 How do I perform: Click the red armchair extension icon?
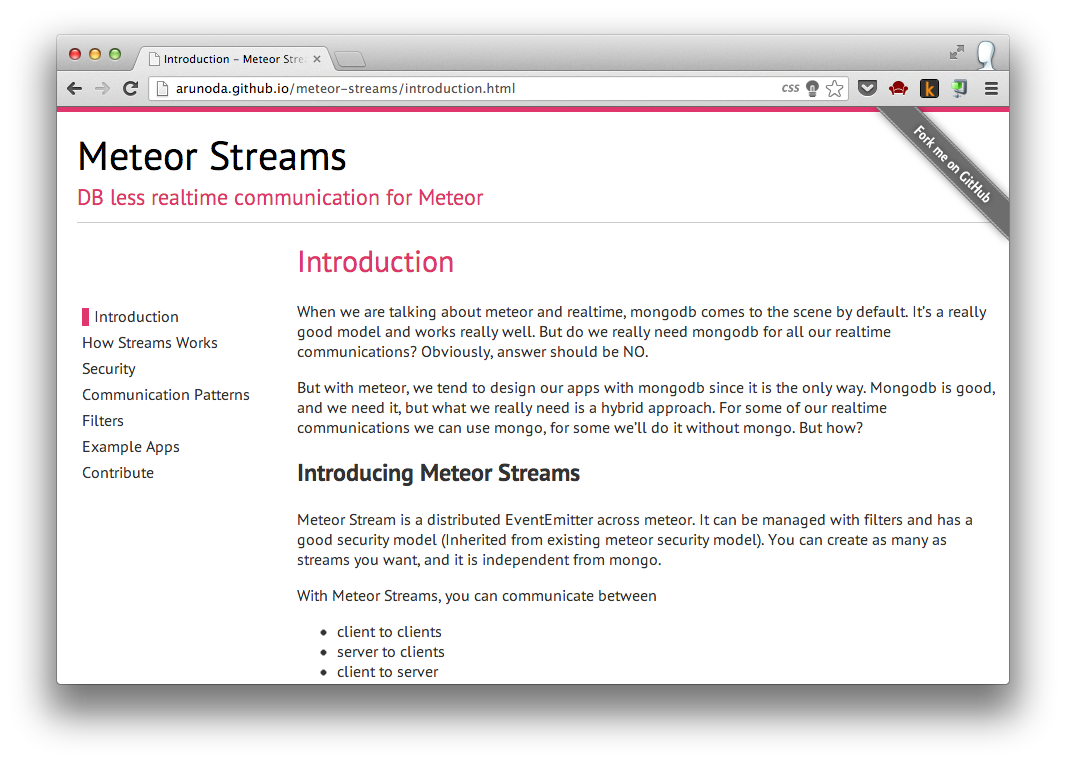point(898,88)
